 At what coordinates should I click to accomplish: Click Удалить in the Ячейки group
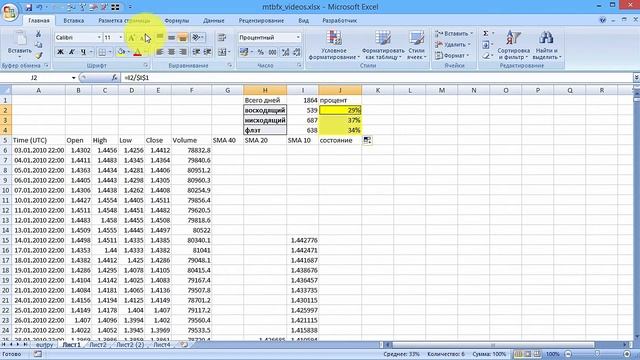pyautogui.click(x=453, y=44)
